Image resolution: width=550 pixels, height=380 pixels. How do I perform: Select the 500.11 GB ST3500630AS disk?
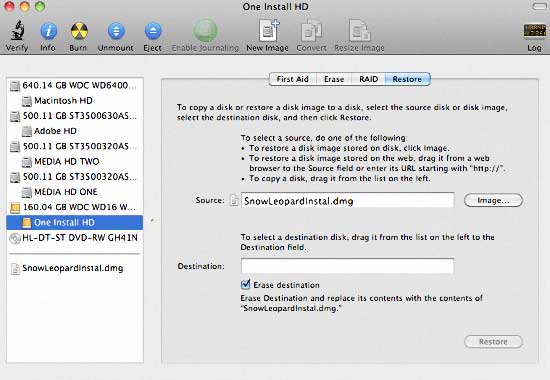75,116
